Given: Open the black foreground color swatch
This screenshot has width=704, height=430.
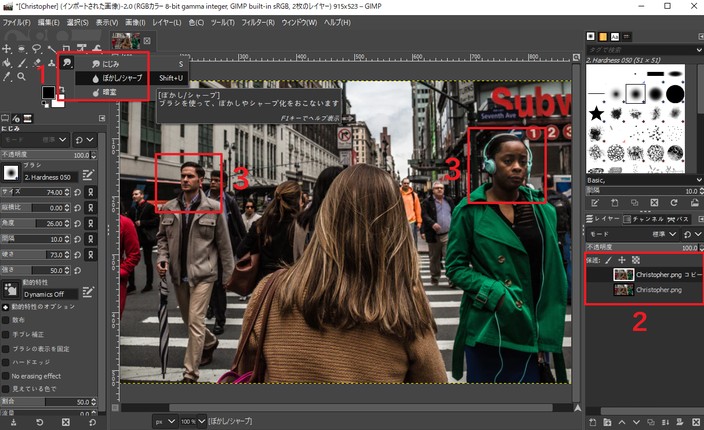Looking at the screenshot, I should [48, 92].
